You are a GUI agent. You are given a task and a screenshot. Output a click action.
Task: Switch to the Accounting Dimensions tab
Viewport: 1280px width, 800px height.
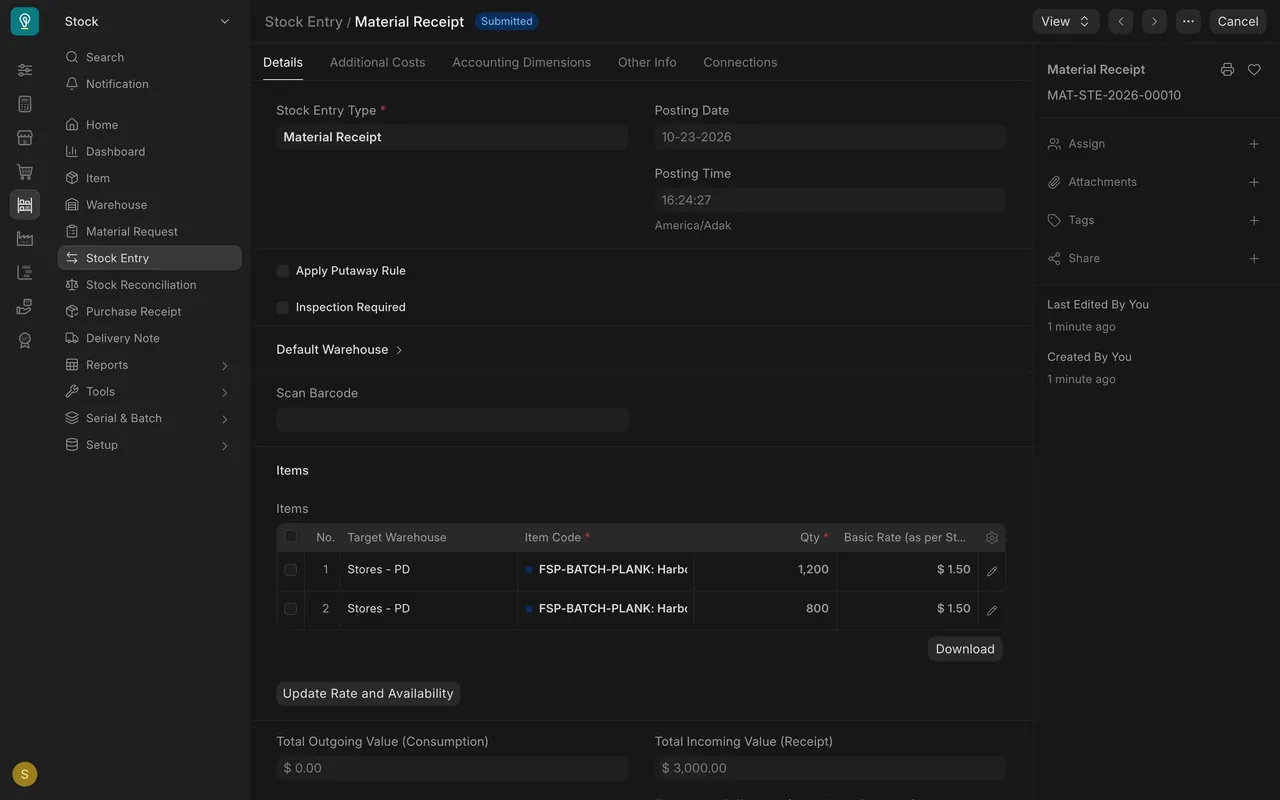[522, 62]
